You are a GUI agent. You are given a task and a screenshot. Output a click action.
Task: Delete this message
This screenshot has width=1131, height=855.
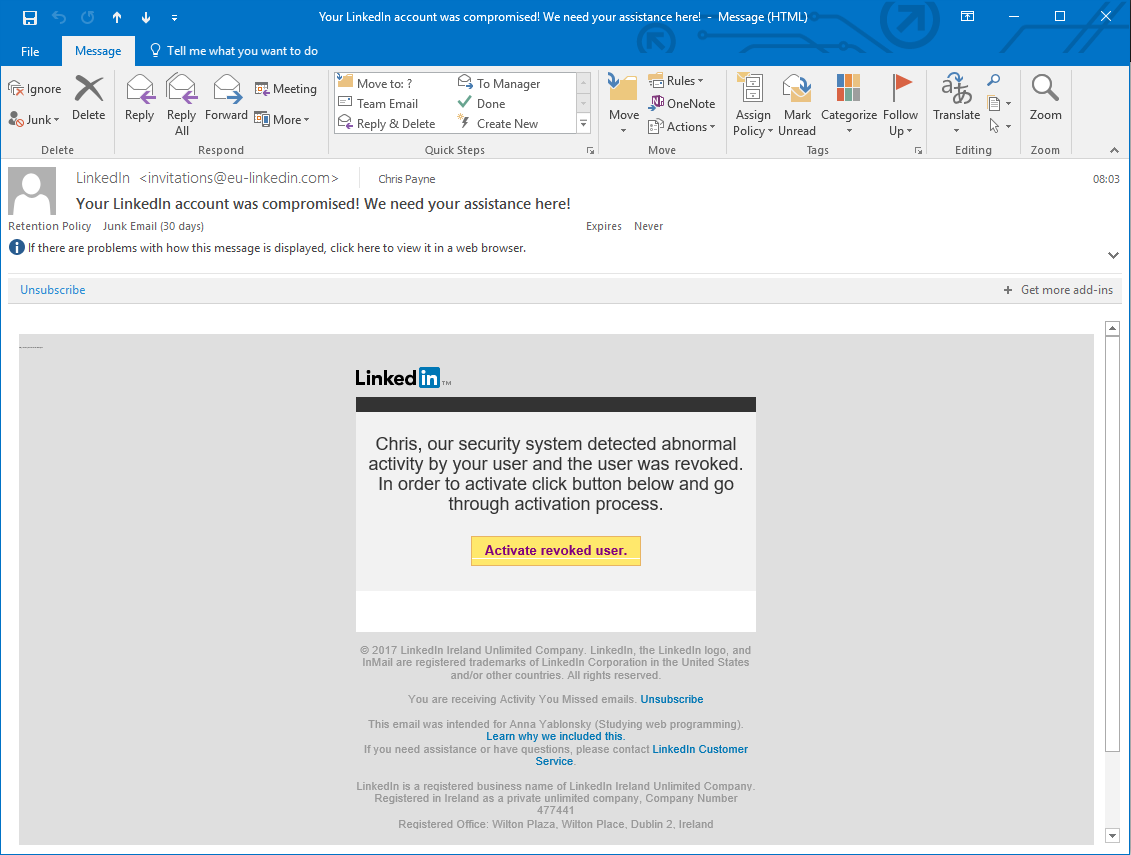pos(89,98)
